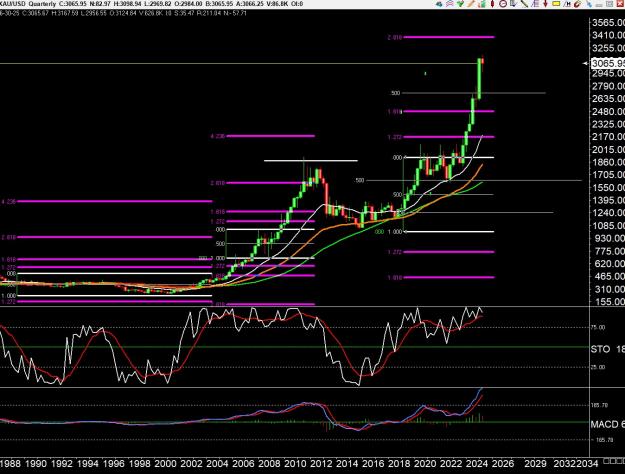Click the teal arrow icon in the chart toolbar
This screenshot has height=474, width=625.
[x=439, y=4]
